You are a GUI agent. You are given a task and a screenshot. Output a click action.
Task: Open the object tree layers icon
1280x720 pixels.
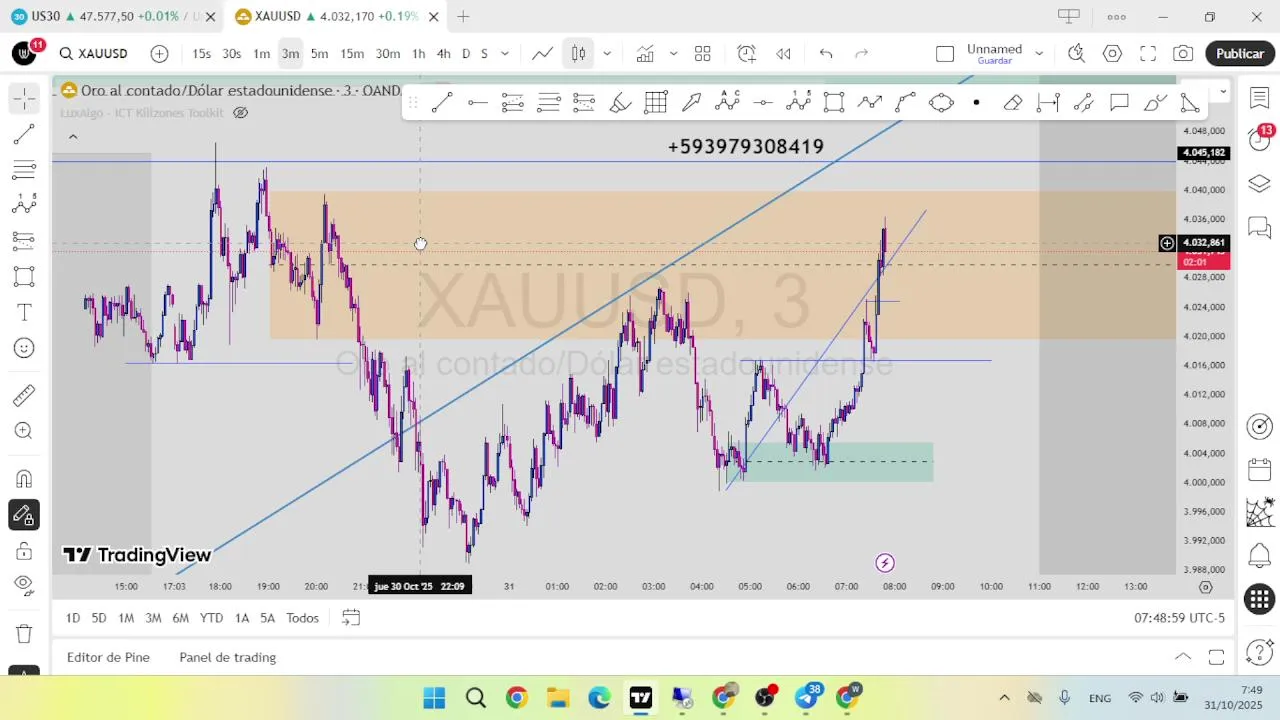(1259, 184)
